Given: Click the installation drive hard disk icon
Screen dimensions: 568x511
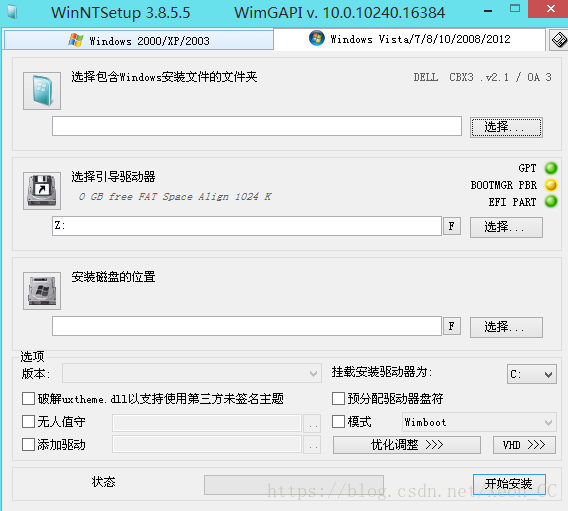Looking at the screenshot, I should [42, 291].
